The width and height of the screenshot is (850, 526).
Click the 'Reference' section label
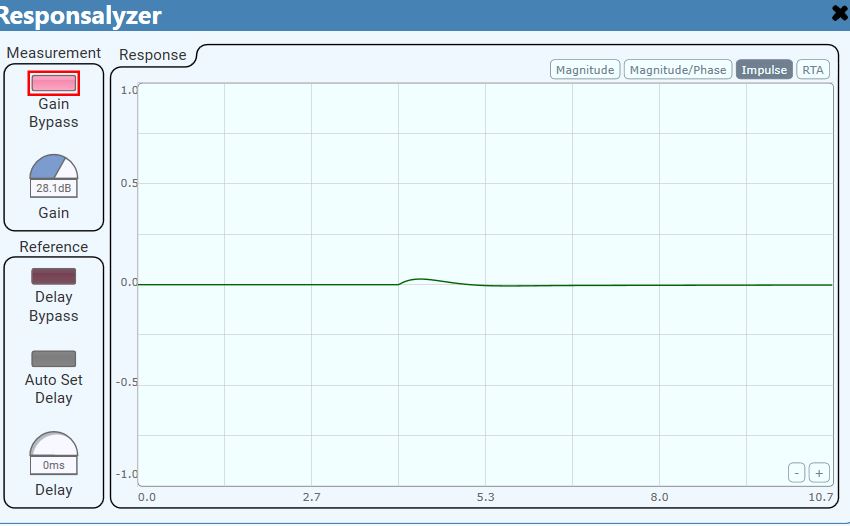[54, 247]
